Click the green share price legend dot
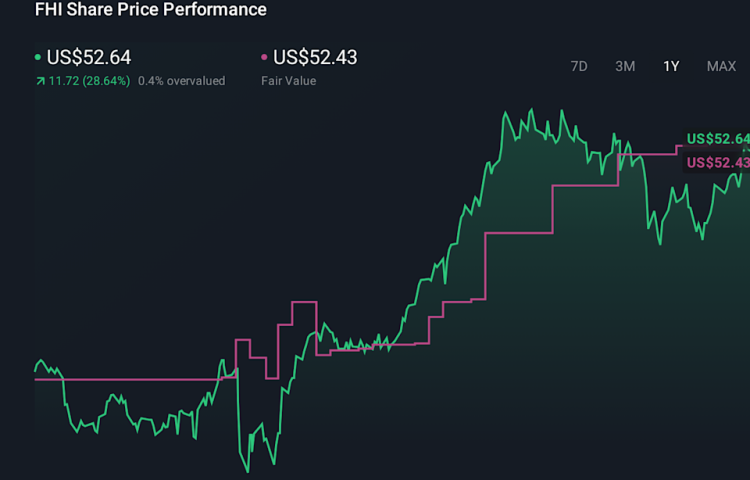Image resolution: width=750 pixels, height=480 pixels. click(x=38, y=58)
